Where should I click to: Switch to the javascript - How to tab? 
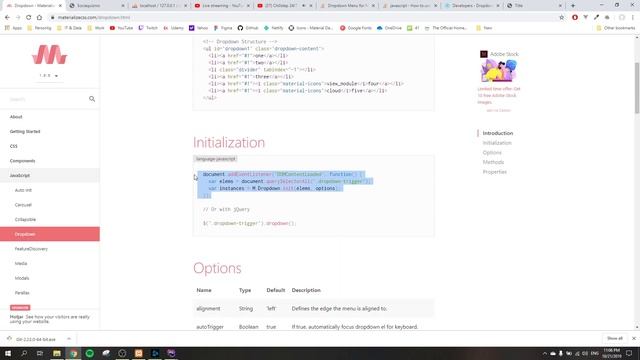(410, 6)
